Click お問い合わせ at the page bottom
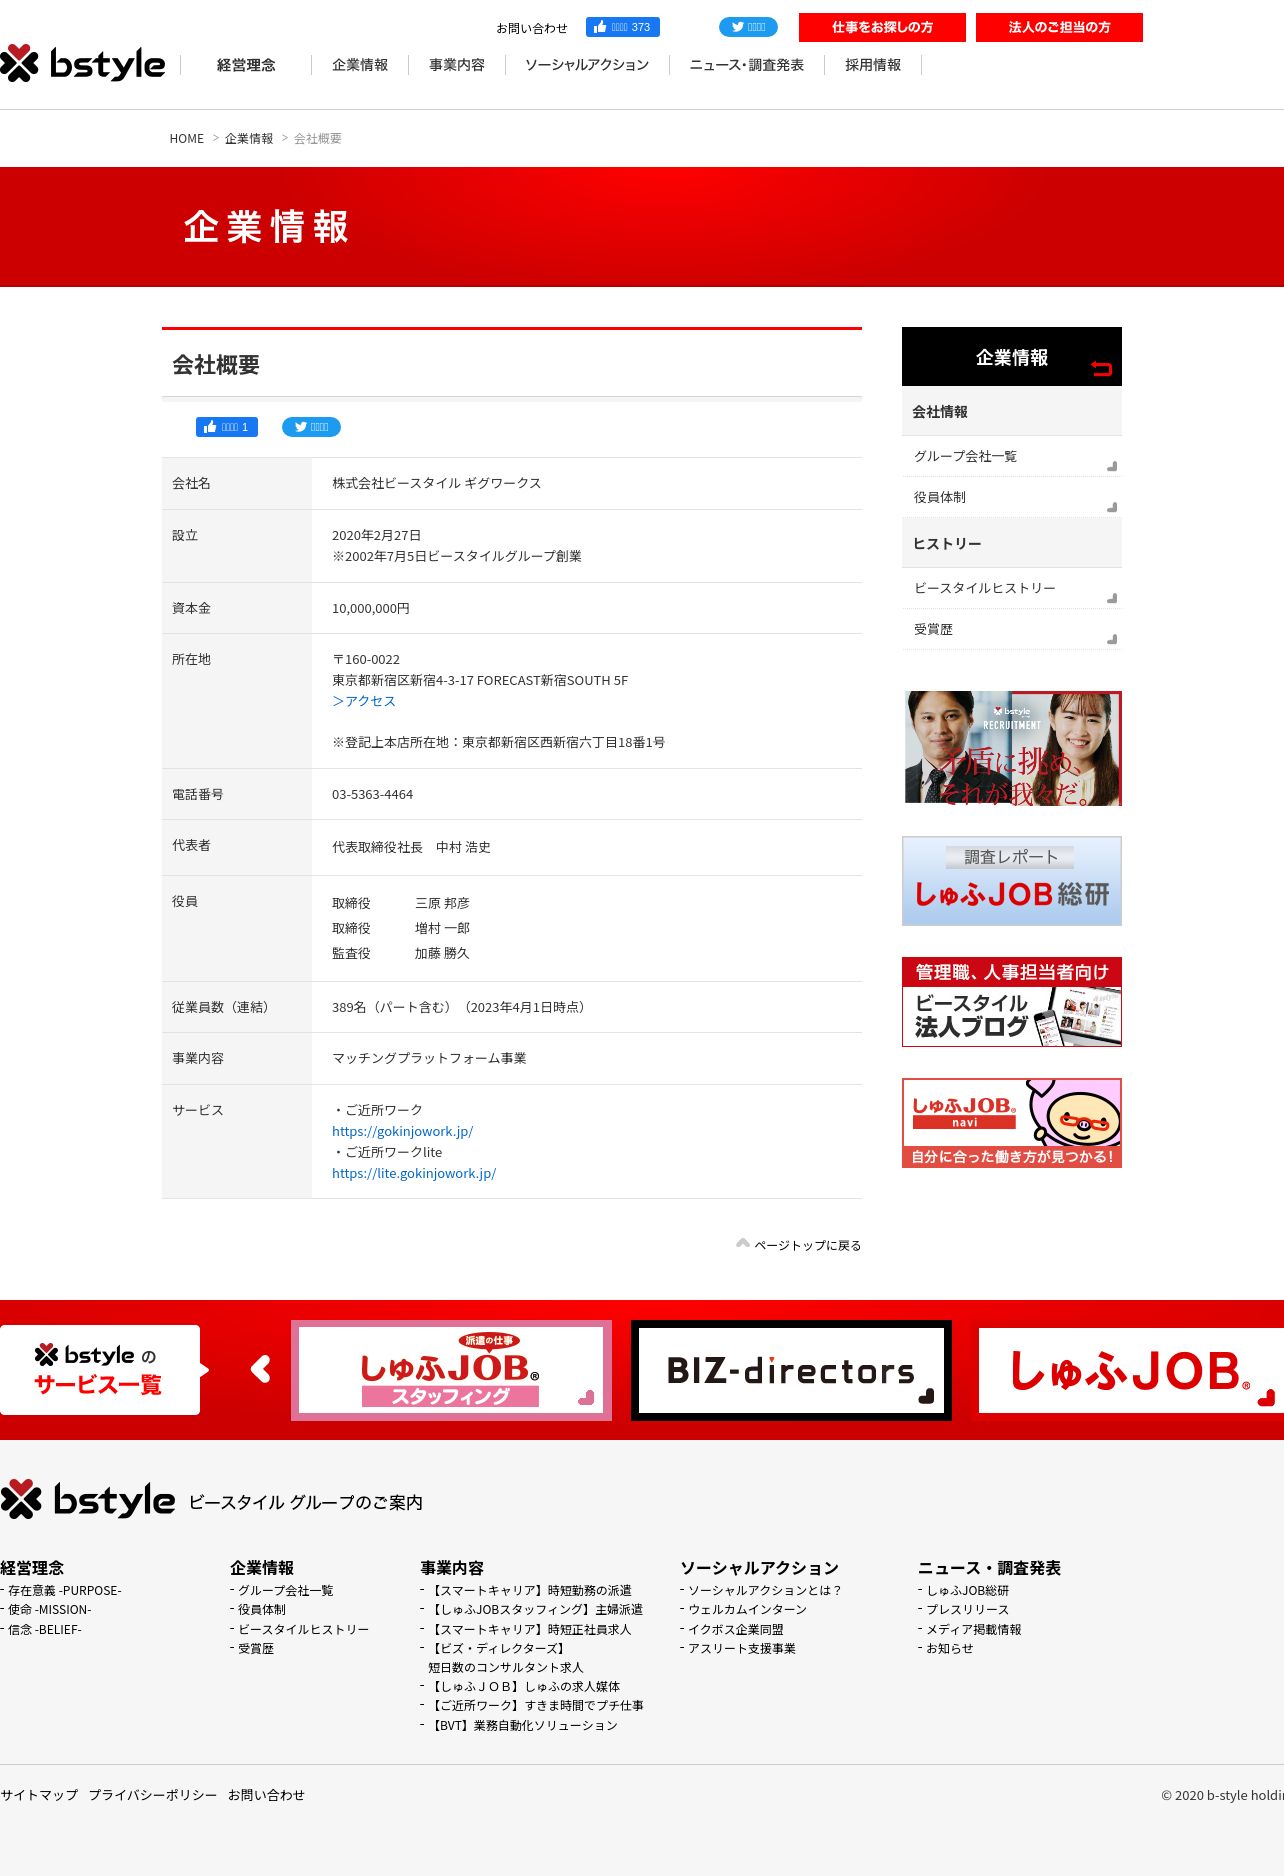The height and width of the screenshot is (1876, 1284). (x=266, y=1795)
